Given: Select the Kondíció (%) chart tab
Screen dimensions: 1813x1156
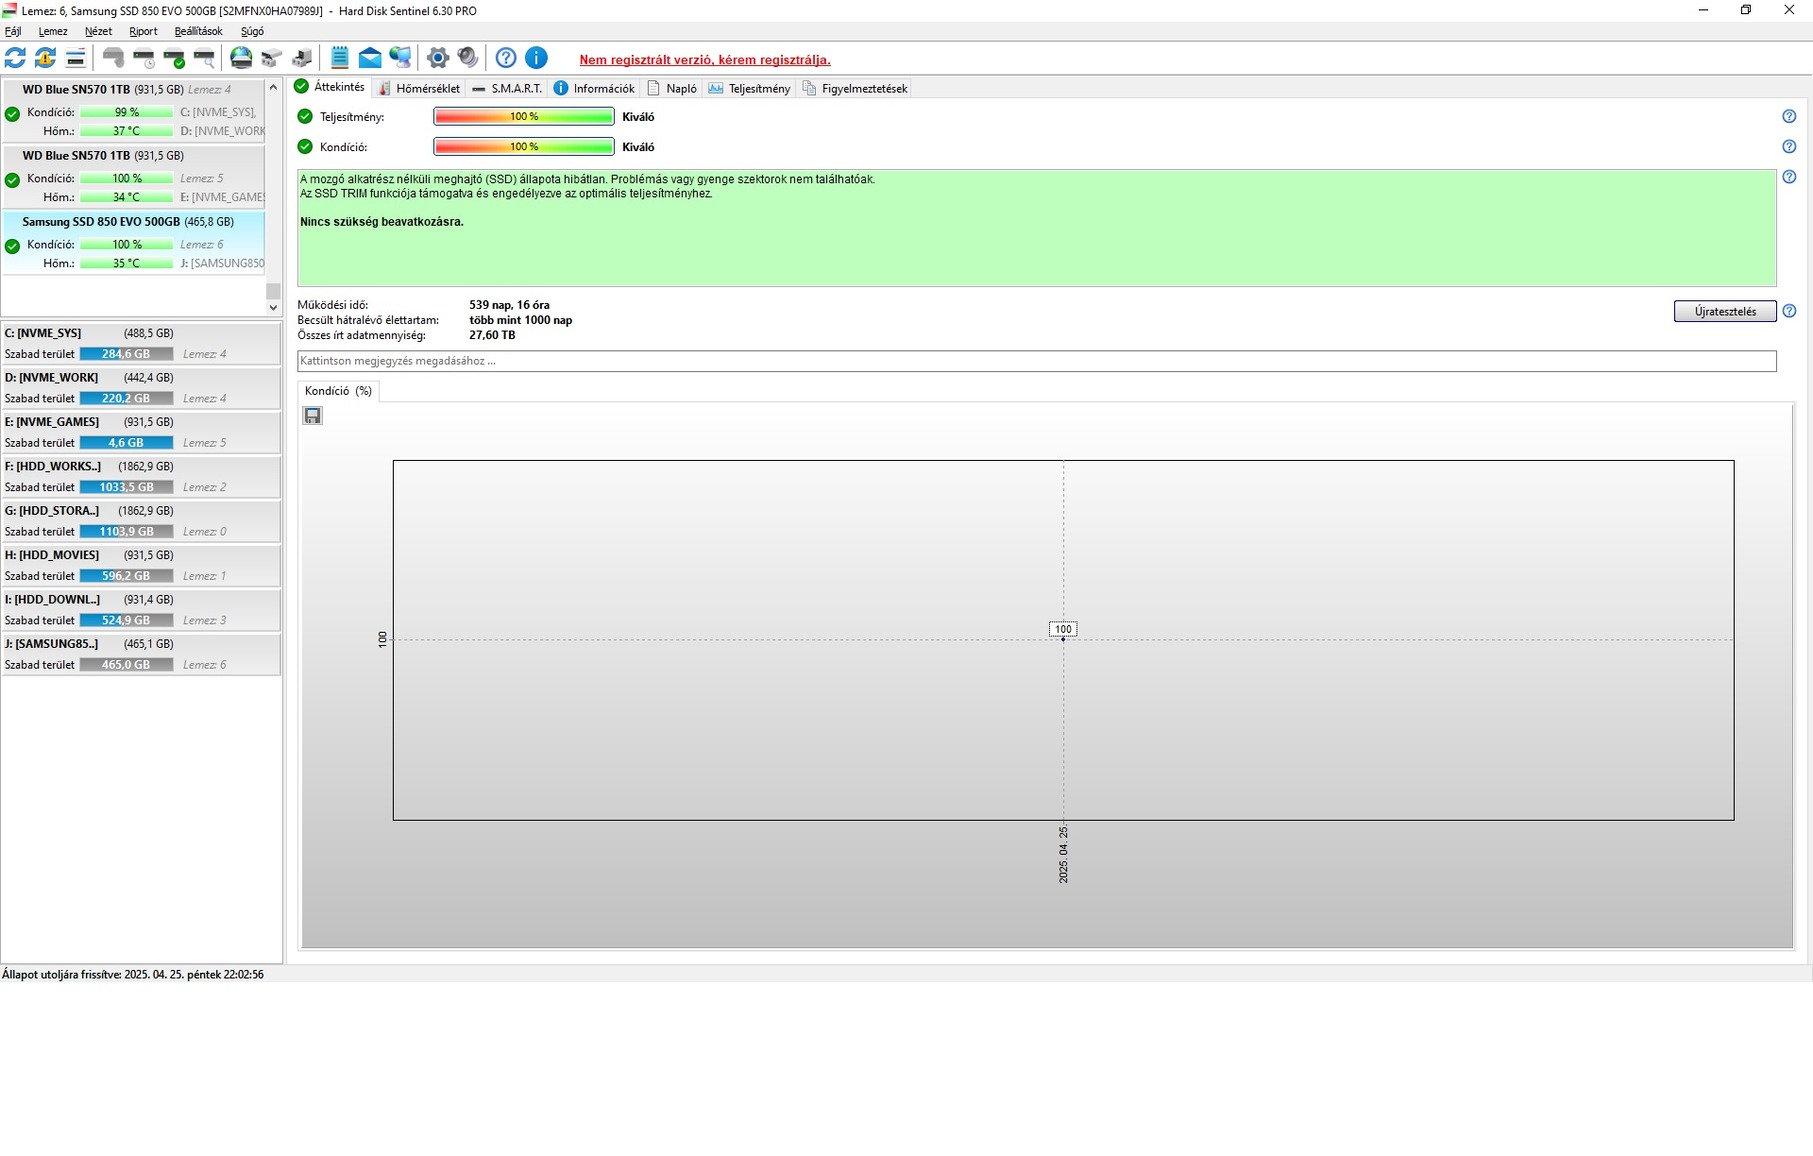Looking at the screenshot, I should 338,391.
